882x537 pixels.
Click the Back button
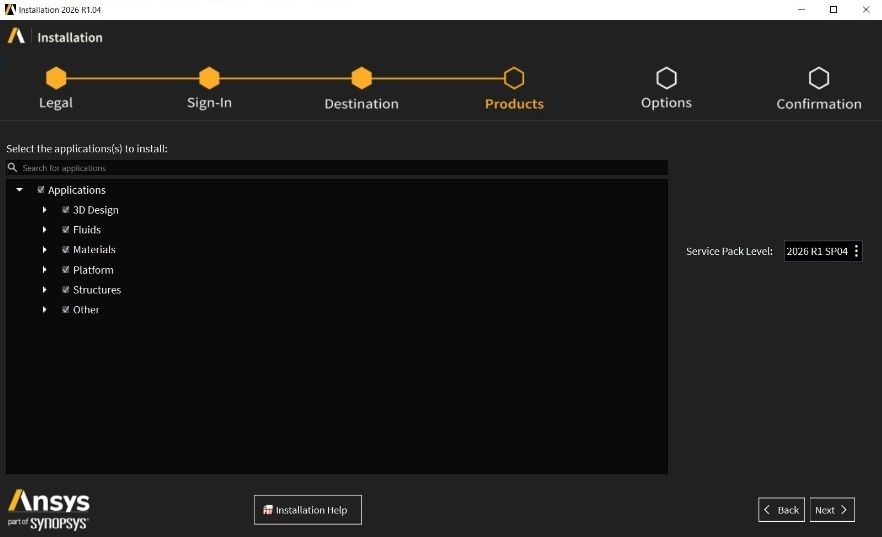pyautogui.click(x=781, y=510)
